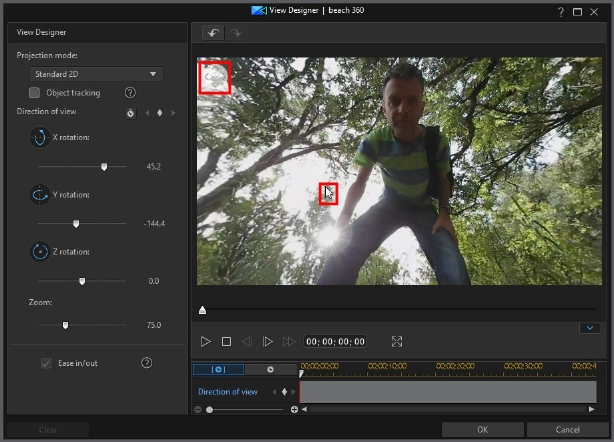This screenshot has height=442, width=614.
Task: Click the Zoom value 75.0
Action: tap(154, 325)
